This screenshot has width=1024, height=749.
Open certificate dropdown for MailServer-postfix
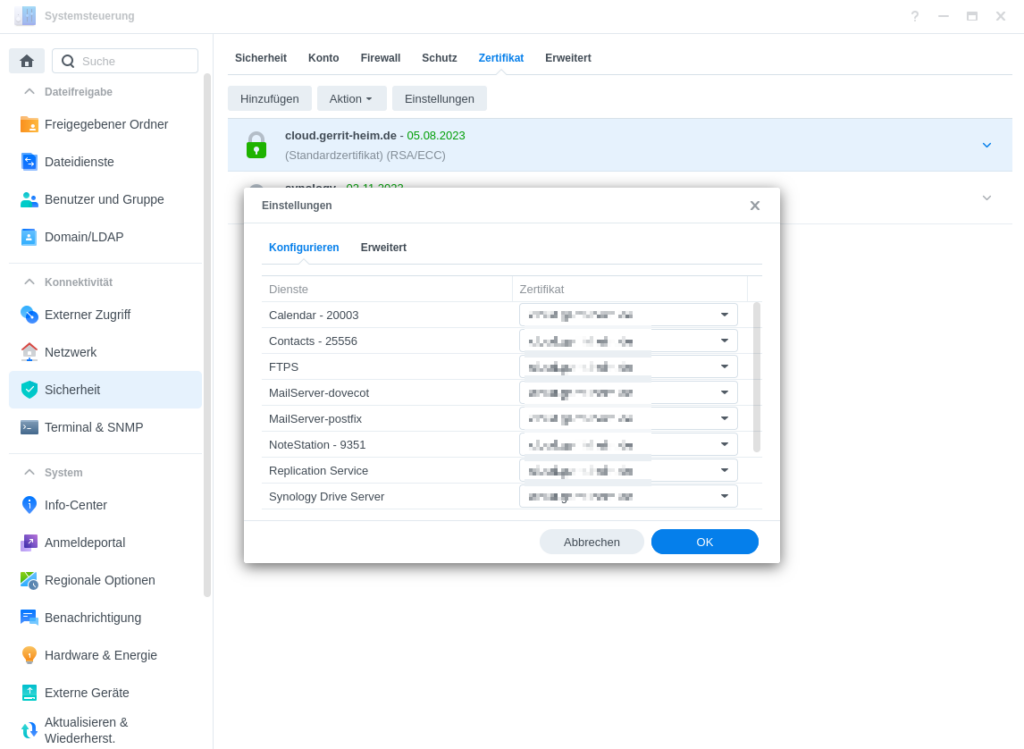628,419
